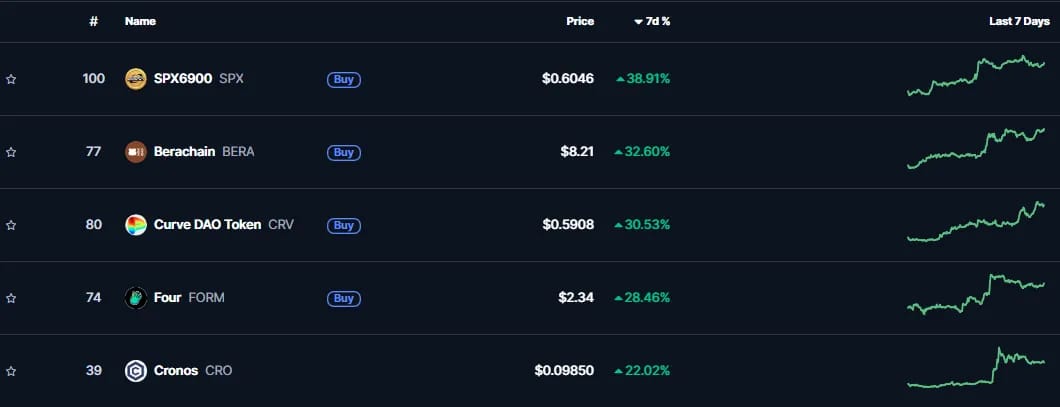Screen dimensions: 1060x407
Task: Sort the table by Price column
Action: 580,22
